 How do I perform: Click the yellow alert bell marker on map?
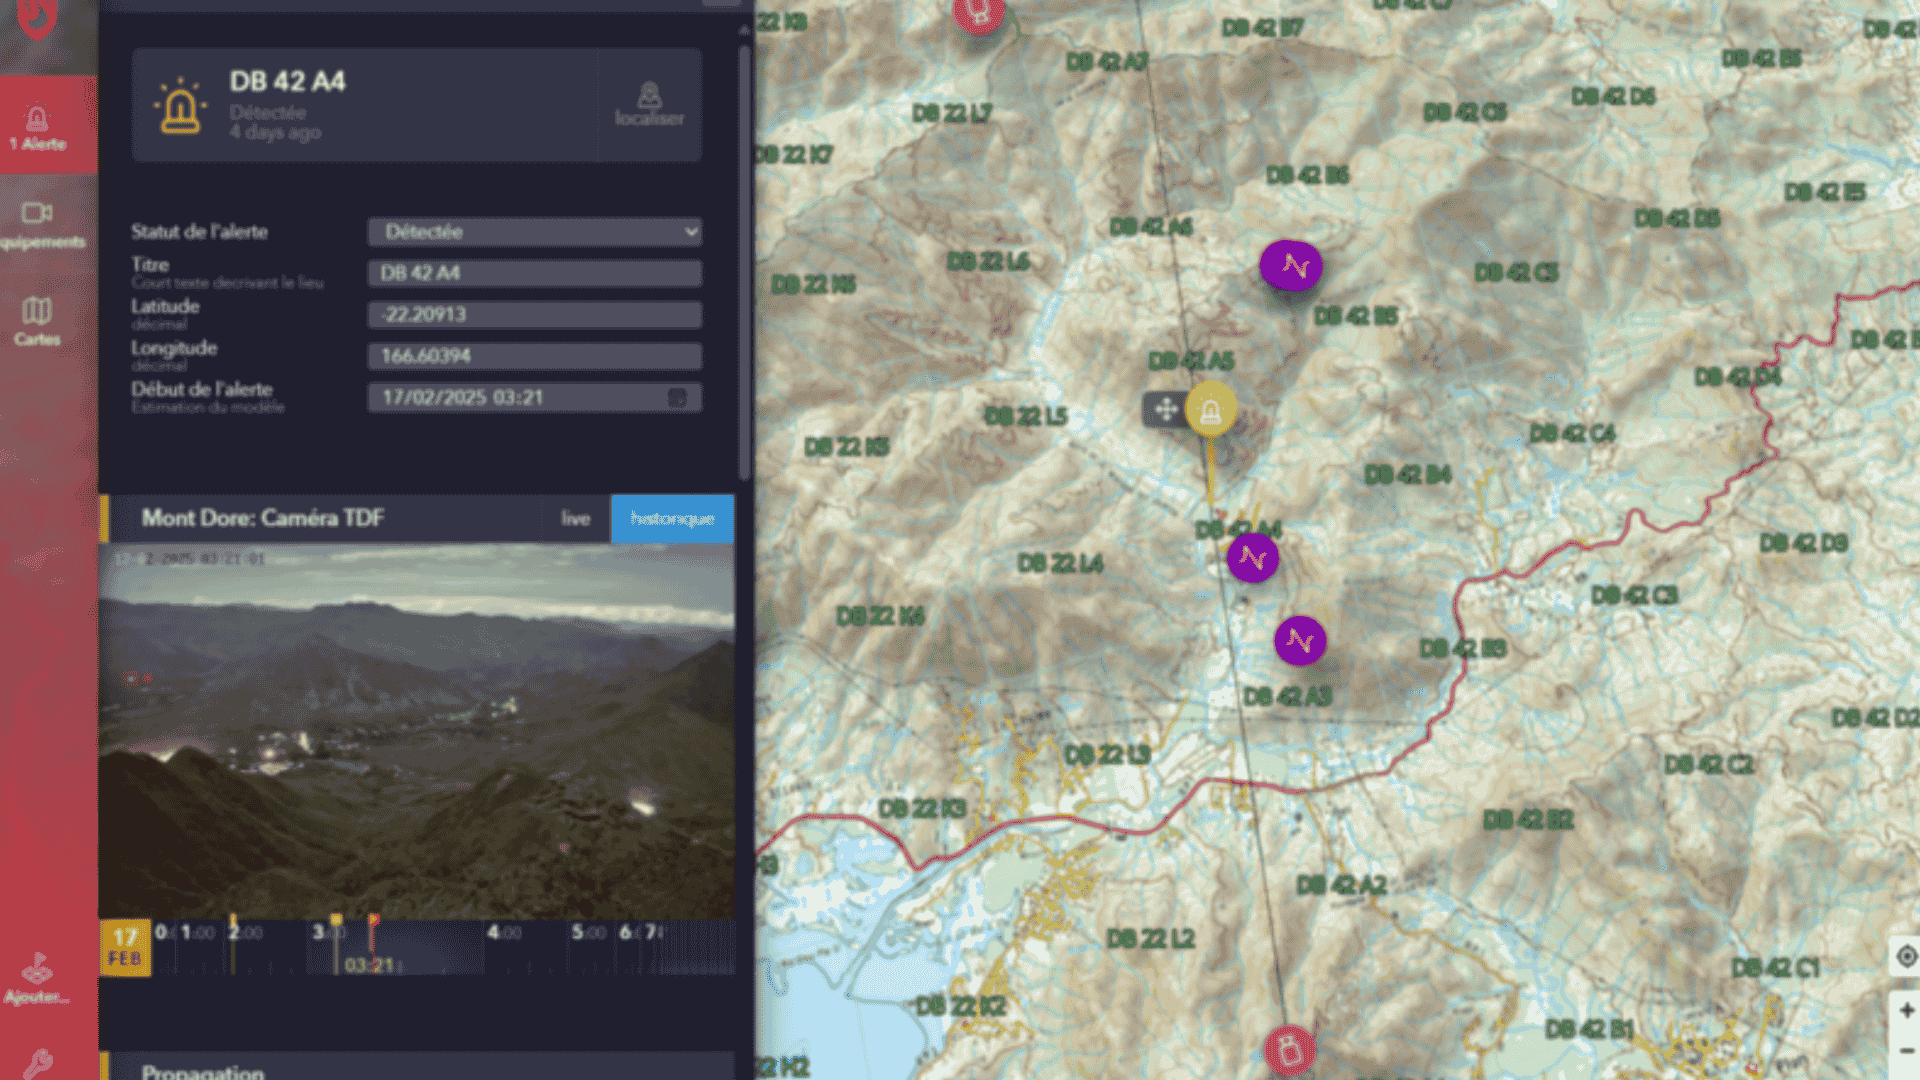click(1211, 410)
